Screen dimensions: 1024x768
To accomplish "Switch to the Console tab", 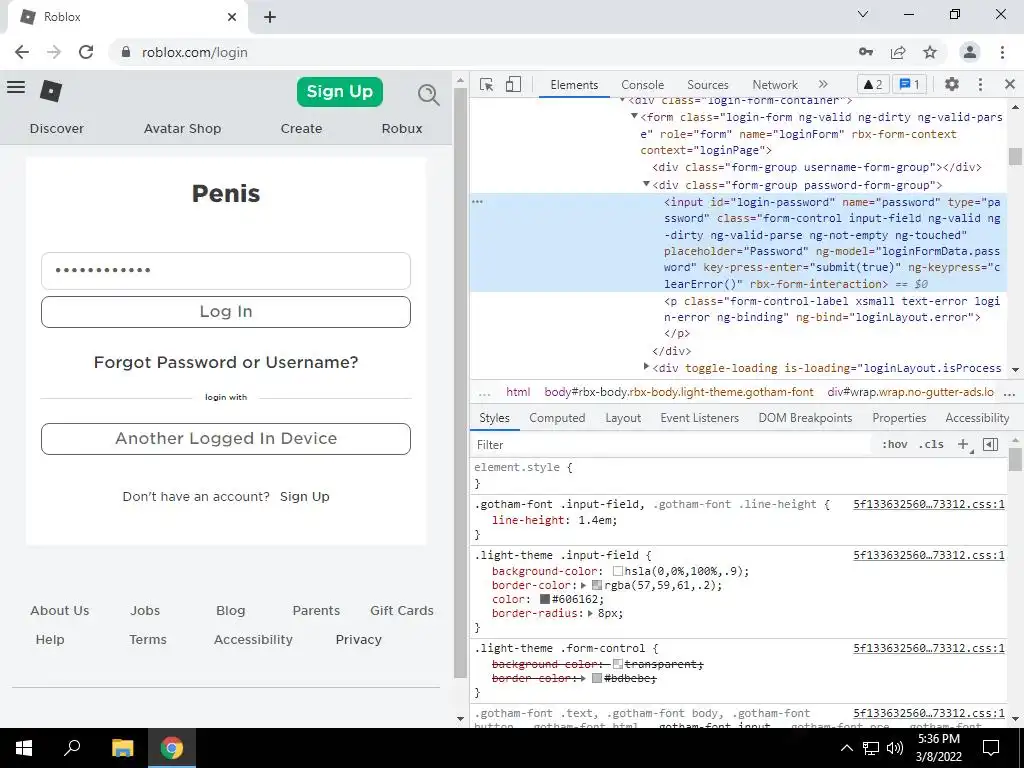I will click(x=642, y=84).
